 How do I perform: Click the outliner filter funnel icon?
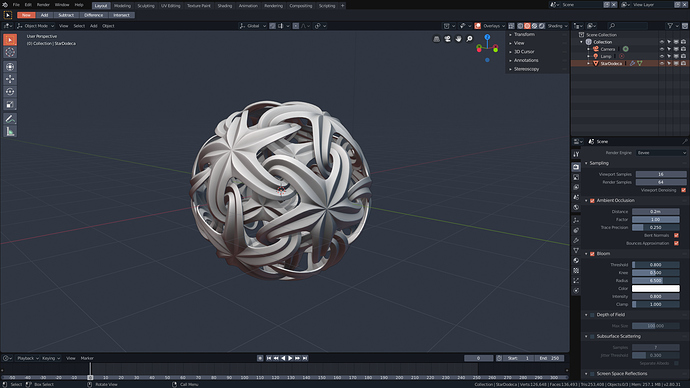point(670,26)
